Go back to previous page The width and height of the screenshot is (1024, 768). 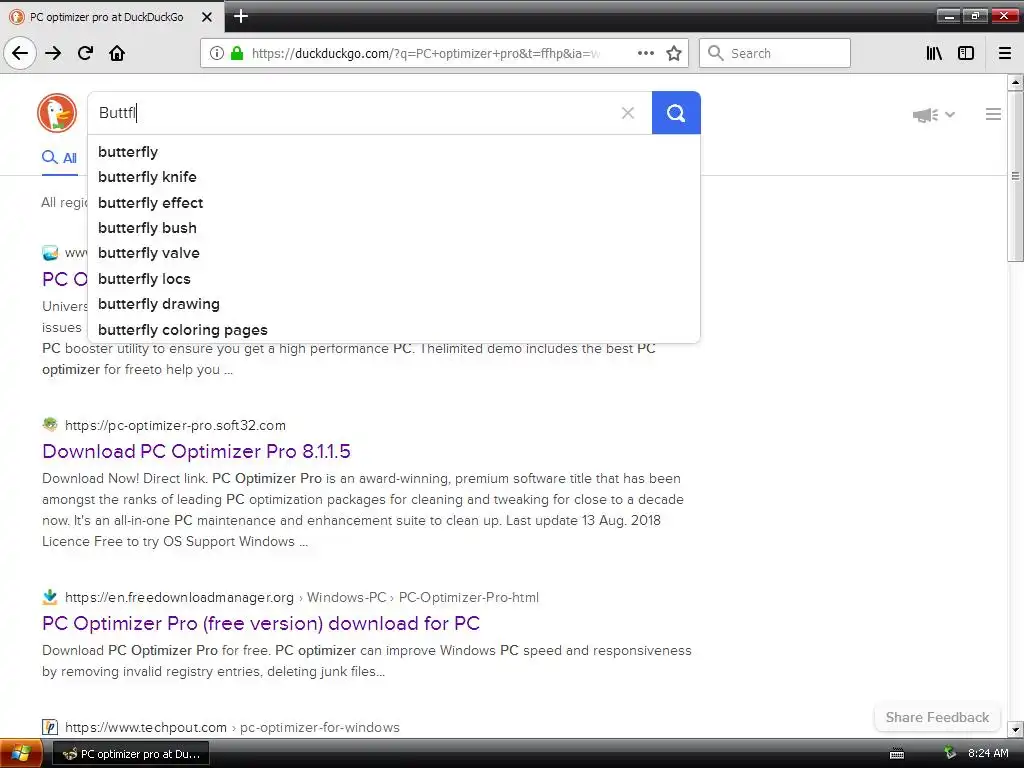[20, 53]
